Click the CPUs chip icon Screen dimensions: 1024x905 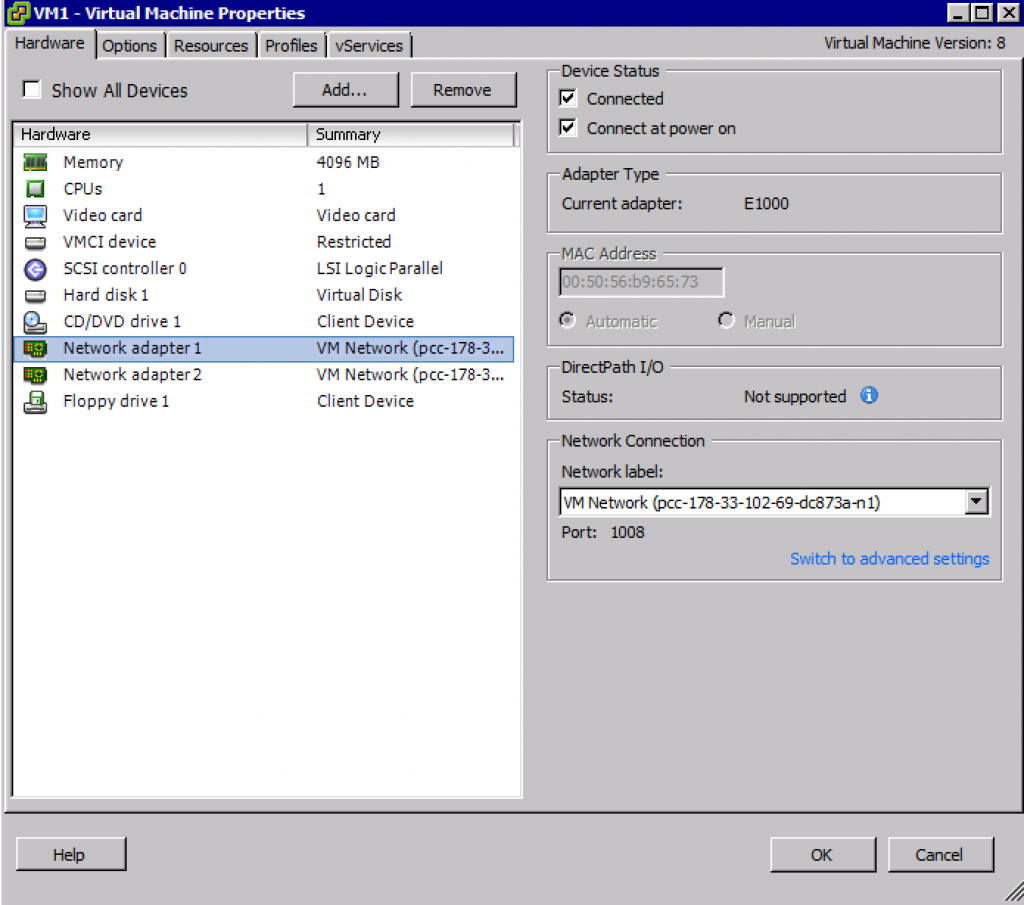35,189
